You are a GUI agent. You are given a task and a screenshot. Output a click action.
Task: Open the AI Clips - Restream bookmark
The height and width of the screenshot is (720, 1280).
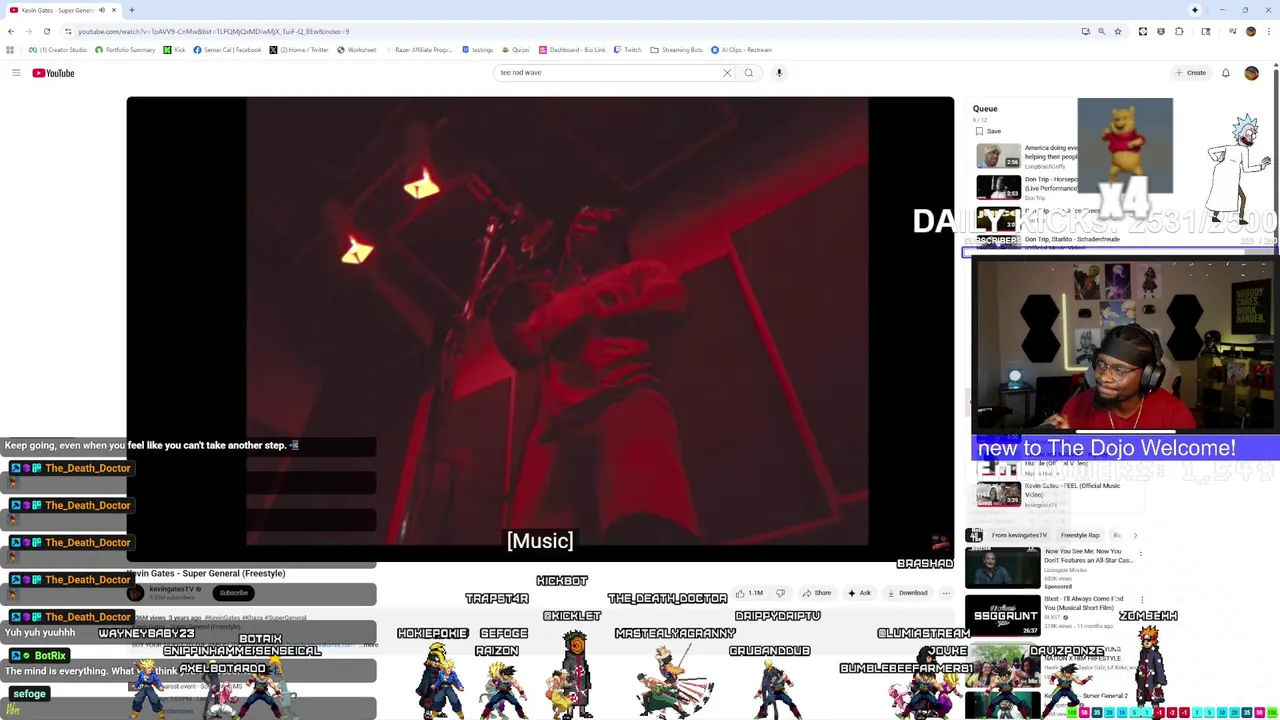coord(741,50)
